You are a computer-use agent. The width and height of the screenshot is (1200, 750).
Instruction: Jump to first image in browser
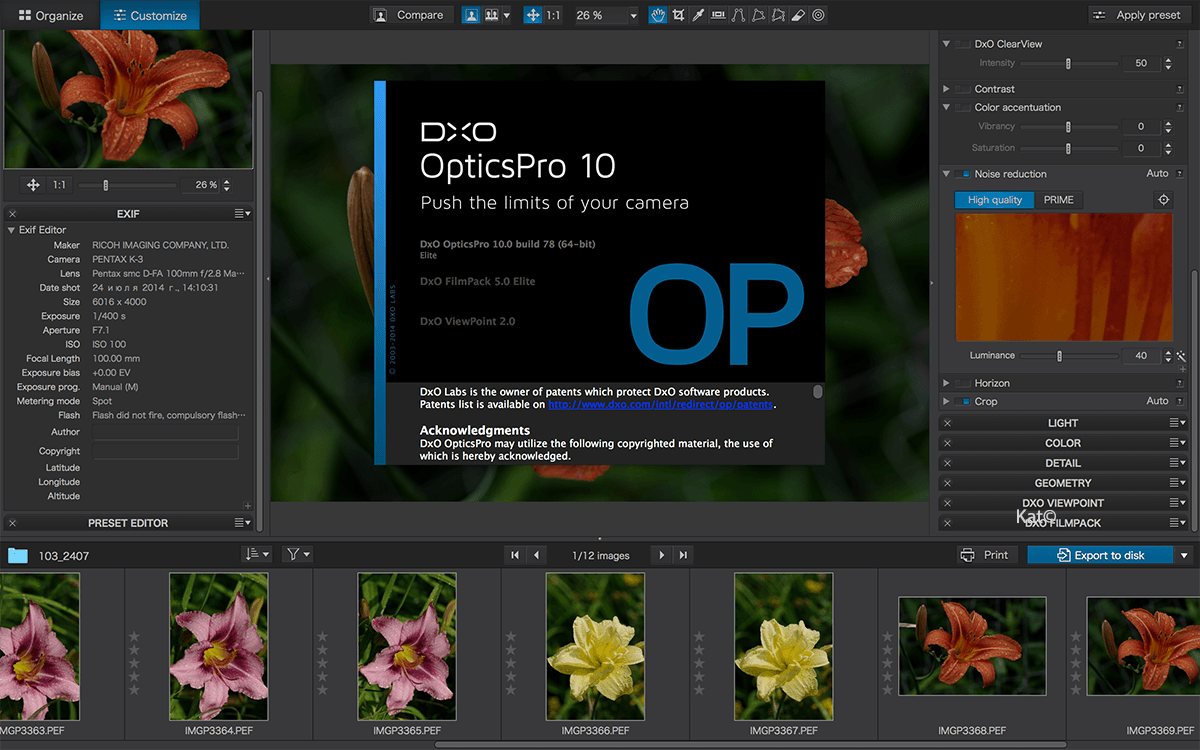515,555
